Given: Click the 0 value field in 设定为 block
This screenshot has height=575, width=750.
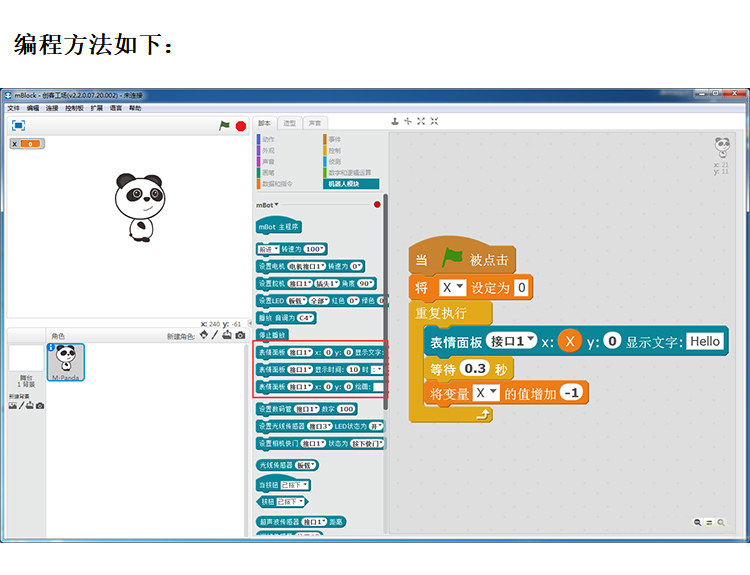Looking at the screenshot, I should 521,288.
